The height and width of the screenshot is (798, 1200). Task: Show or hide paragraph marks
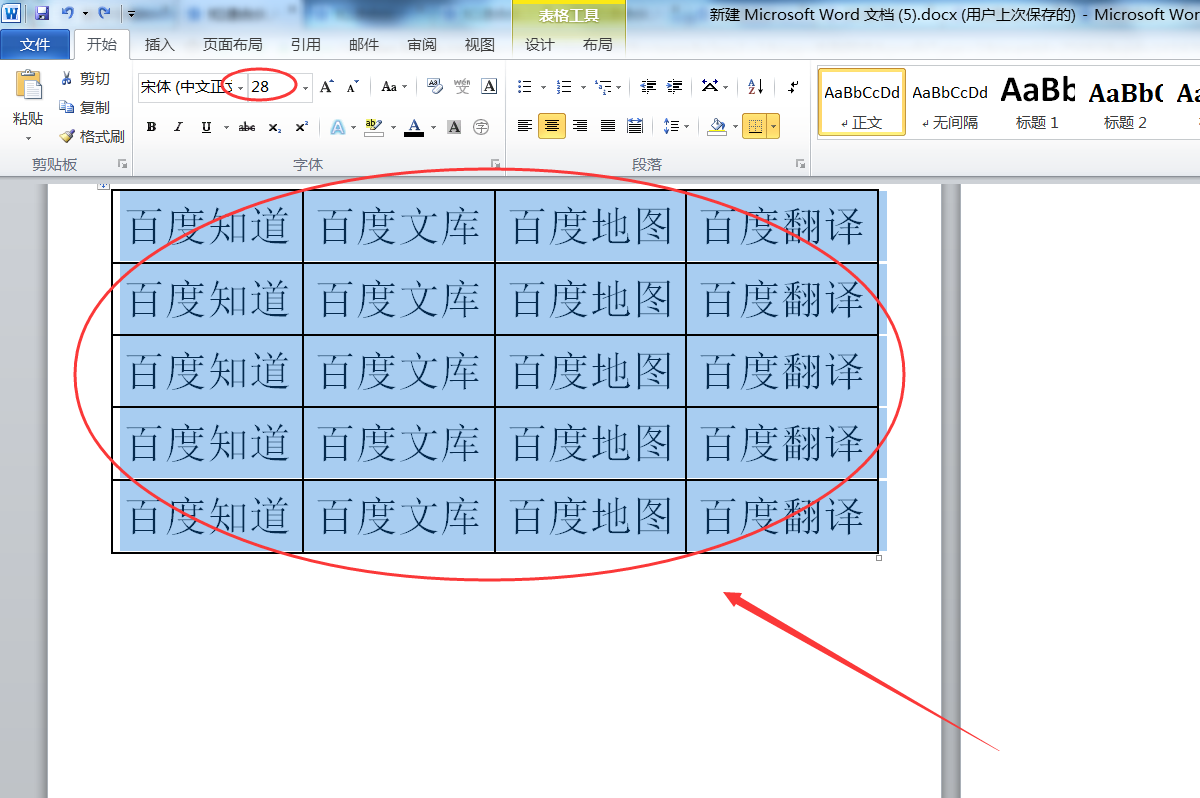pyautogui.click(x=793, y=87)
